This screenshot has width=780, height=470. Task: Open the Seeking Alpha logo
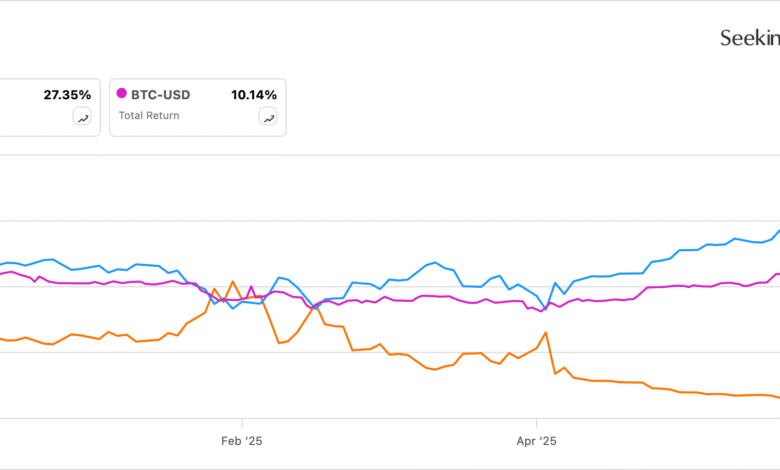tap(749, 38)
